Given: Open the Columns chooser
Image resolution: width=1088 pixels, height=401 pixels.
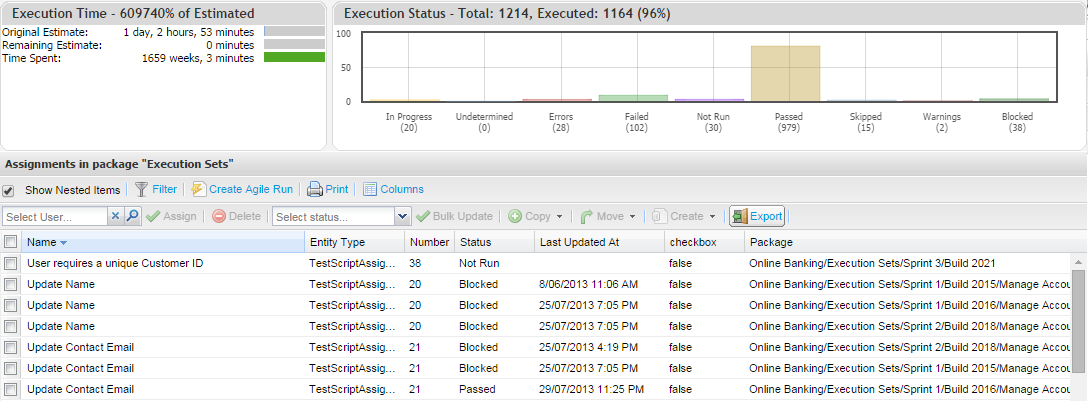Looking at the screenshot, I should tap(393, 189).
